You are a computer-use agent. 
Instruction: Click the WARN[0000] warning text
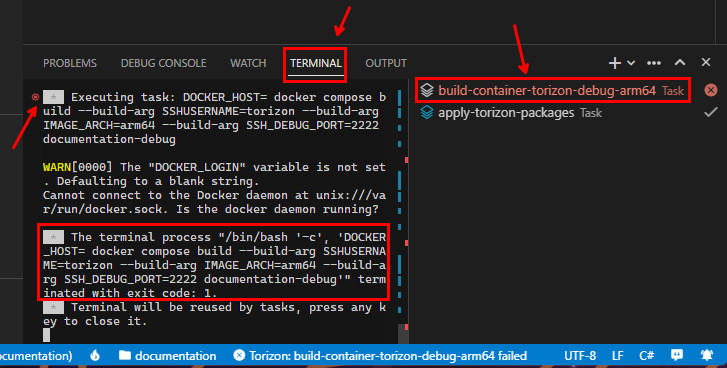(x=77, y=167)
